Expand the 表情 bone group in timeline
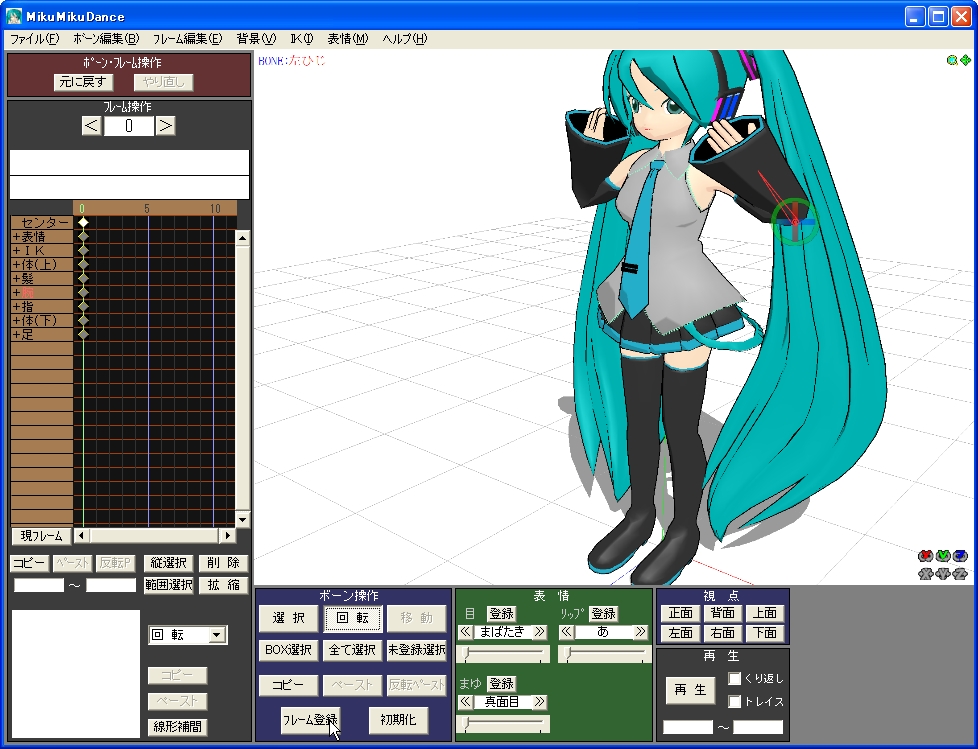 click(16, 237)
